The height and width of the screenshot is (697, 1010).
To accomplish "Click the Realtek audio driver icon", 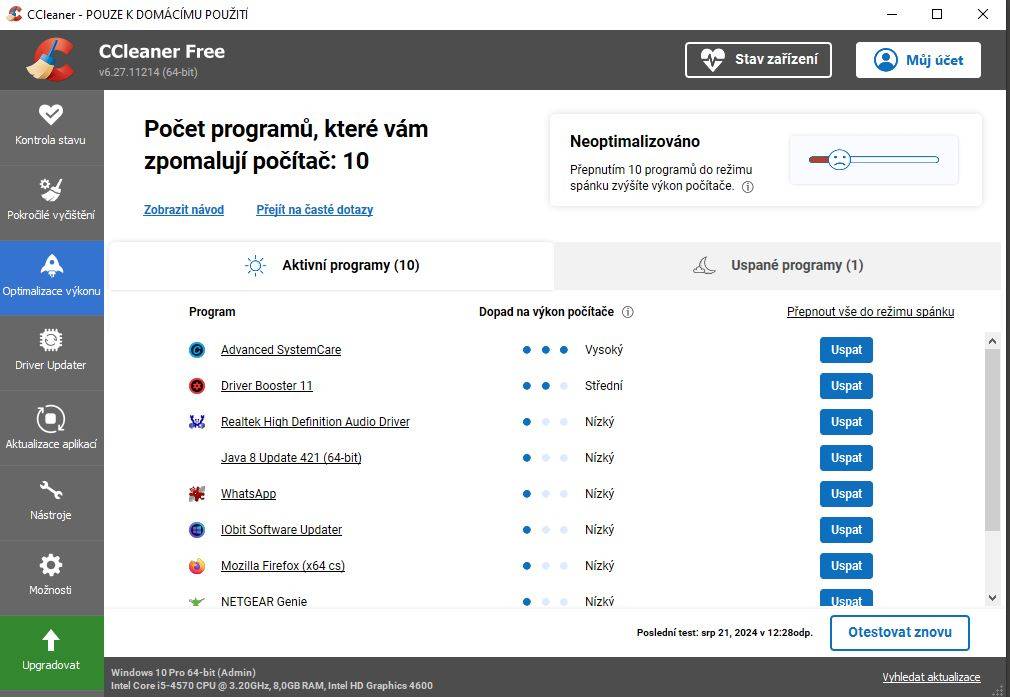I will 196,422.
